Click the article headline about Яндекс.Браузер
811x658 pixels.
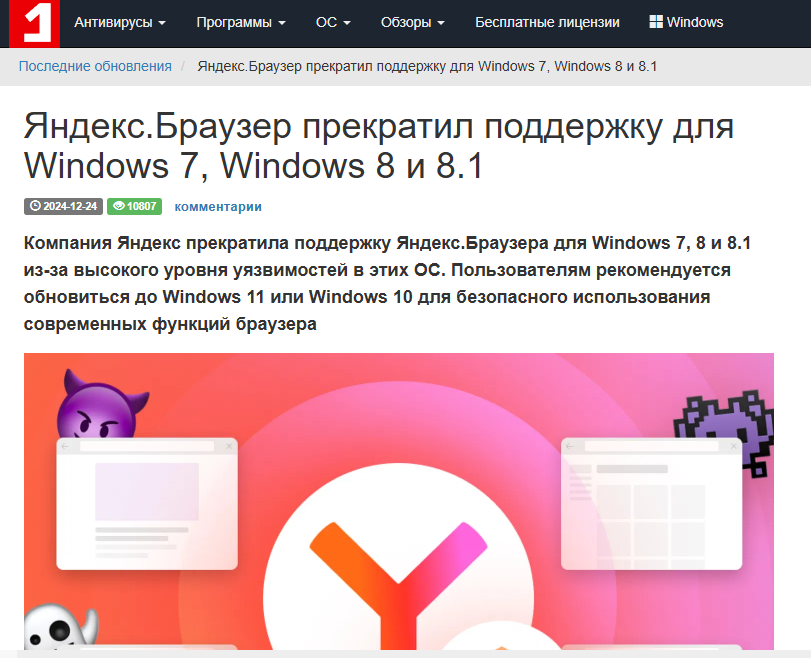coord(378,146)
